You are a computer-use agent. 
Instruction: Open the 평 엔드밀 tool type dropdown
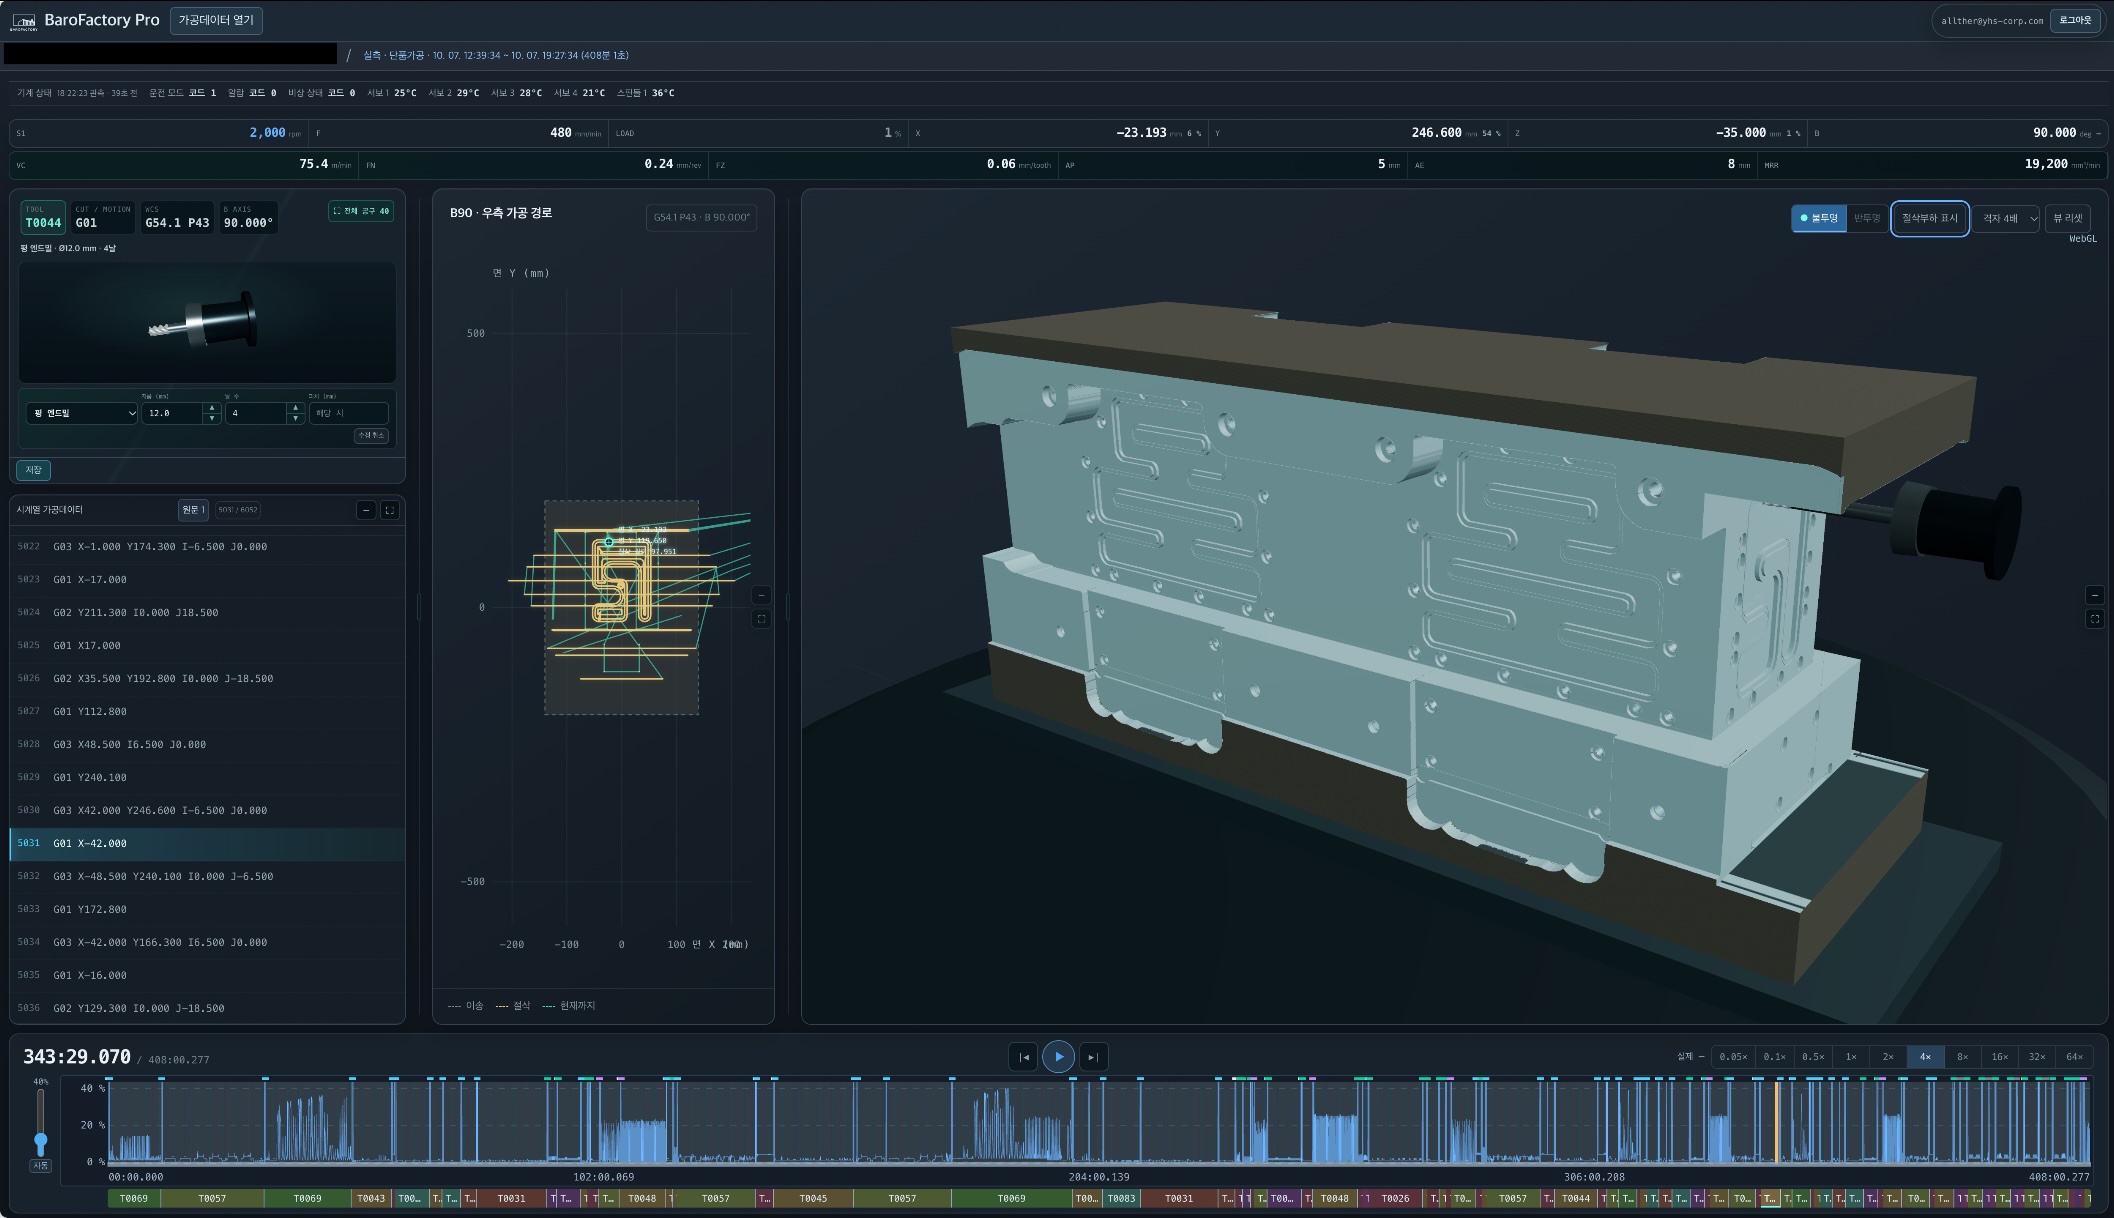[81, 413]
